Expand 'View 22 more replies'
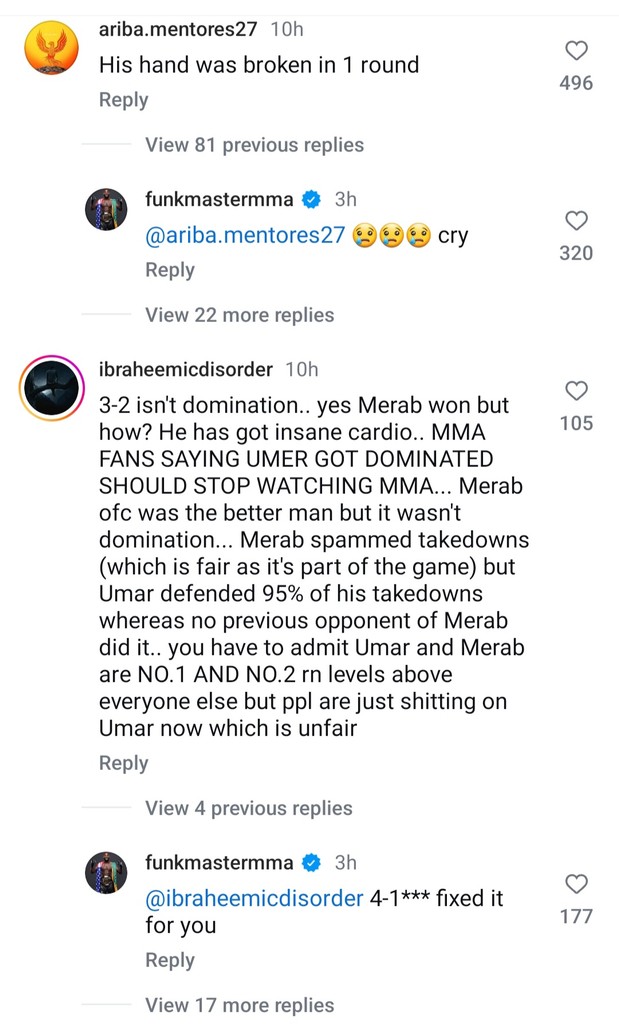This screenshot has width=619, height=1024. (x=239, y=315)
